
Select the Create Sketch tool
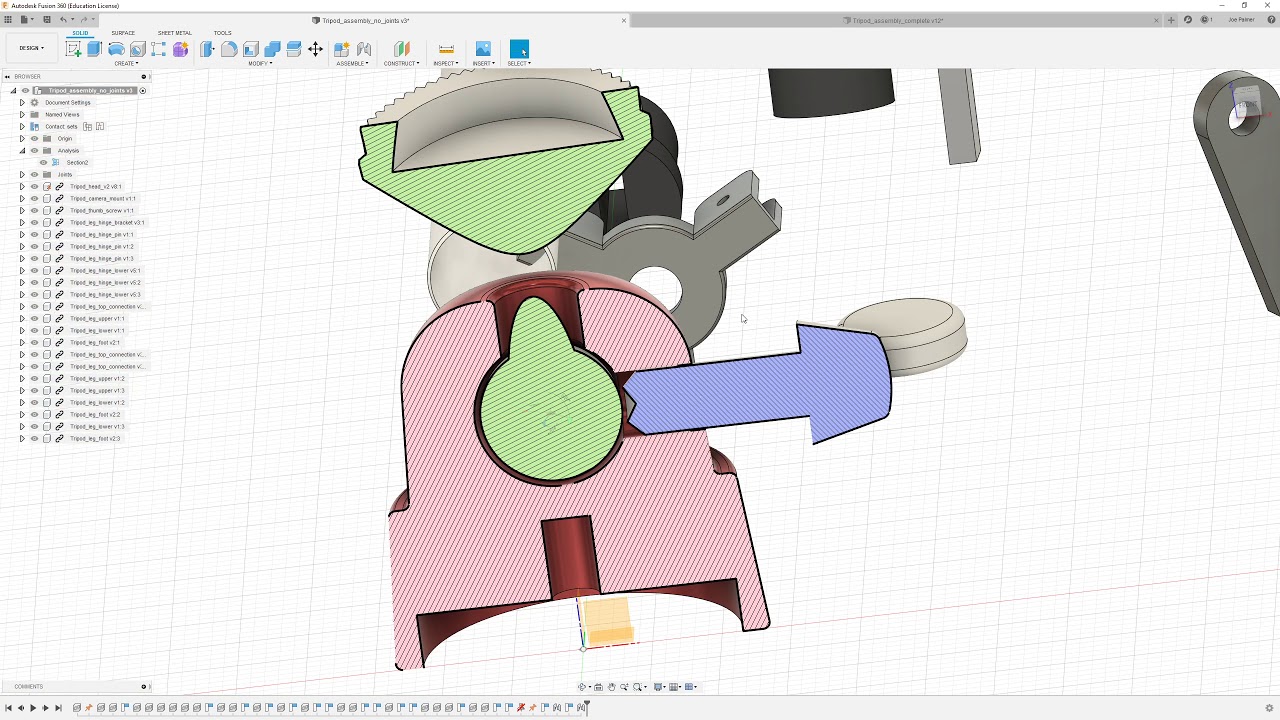click(x=73, y=49)
